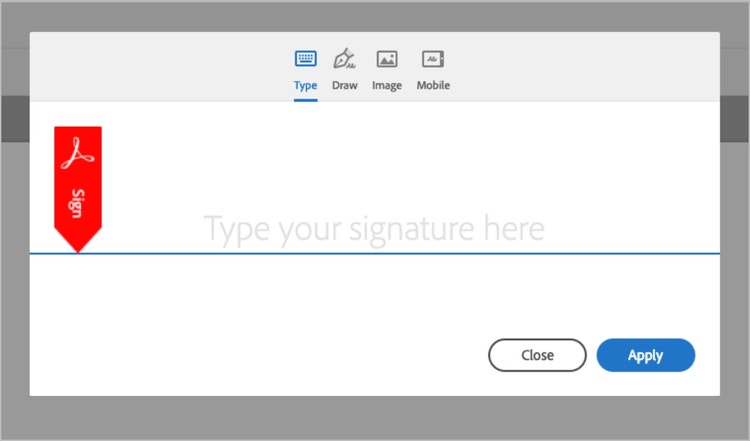The image size is (750, 441).
Task: Click the Apply button
Action: 646,355
